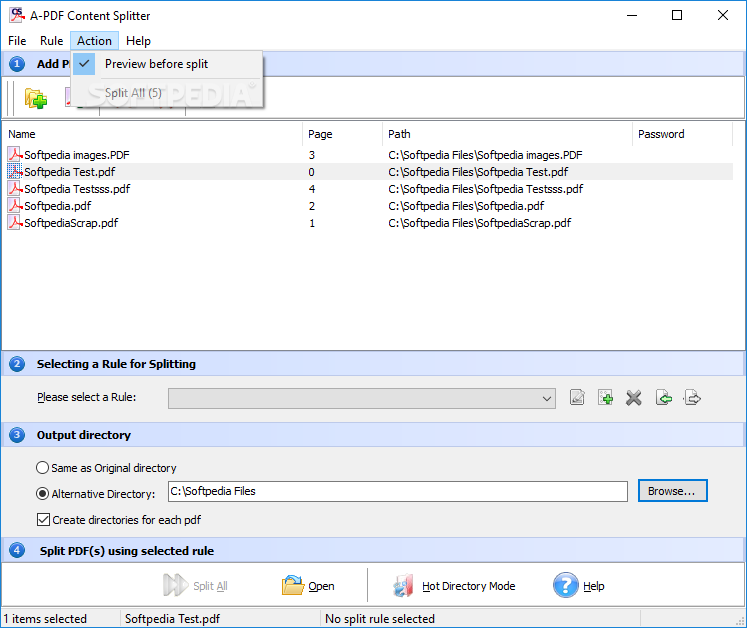The height and width of the screenshot is (628, 747).
Task: Click the PDF icon beside Softpedia.pdf
Action: point(15,206)
